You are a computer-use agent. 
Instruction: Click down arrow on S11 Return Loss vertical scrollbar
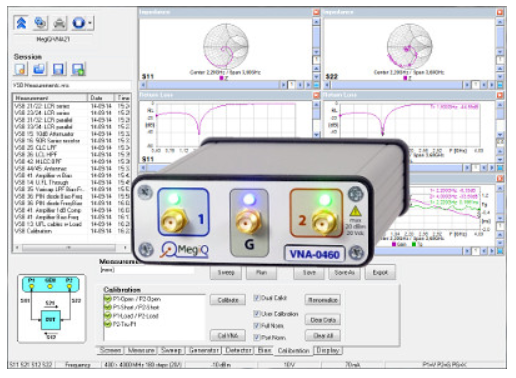pyautogui.click(x=316, y=134)
